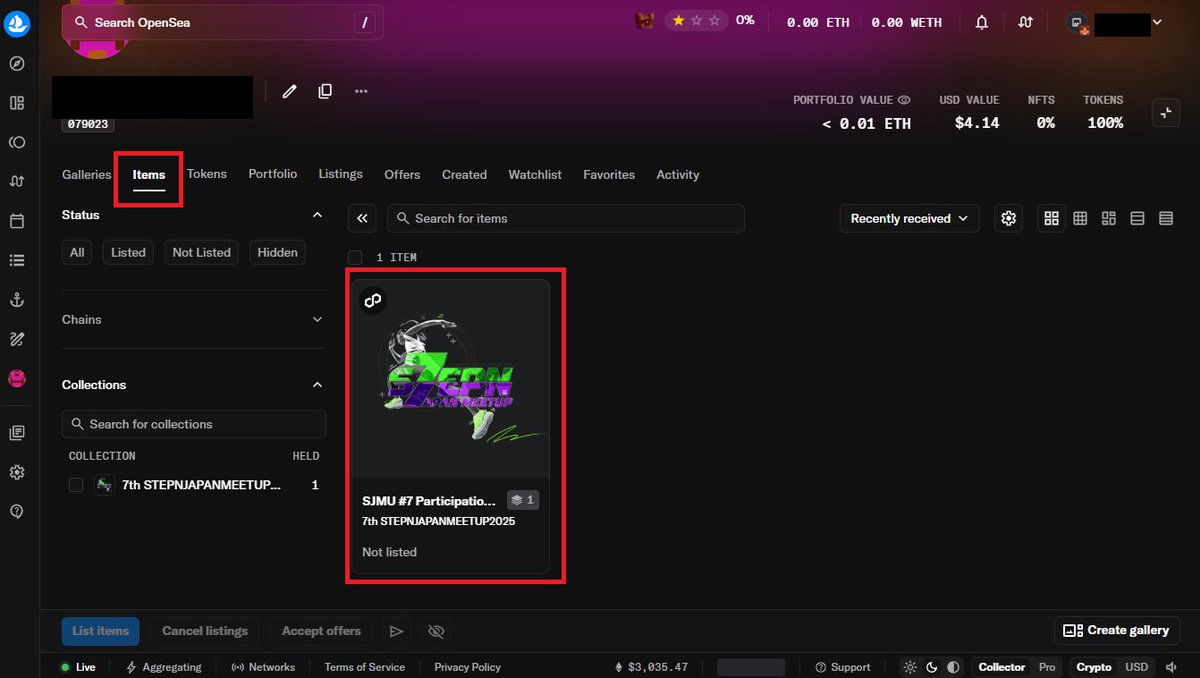This screenshot has height=678, width=1200.
Task: Toggle portfolio value visibility eye
Action: (904, 100)
